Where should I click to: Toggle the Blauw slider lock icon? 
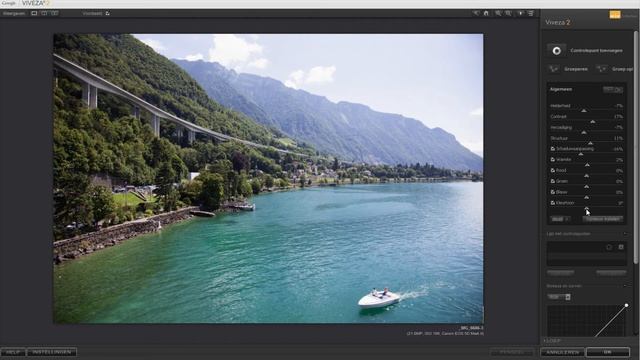tap(553, 192)
